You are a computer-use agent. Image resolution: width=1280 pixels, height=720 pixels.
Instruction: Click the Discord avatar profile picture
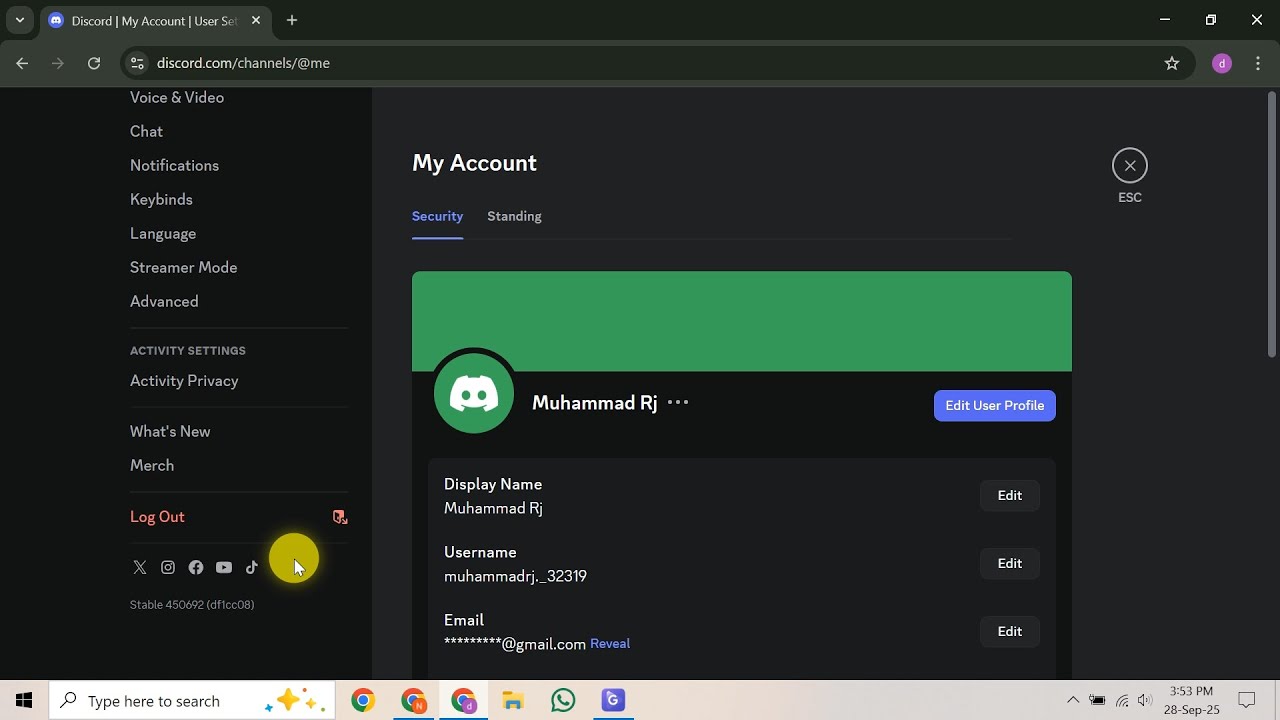(x=474, y=393)
